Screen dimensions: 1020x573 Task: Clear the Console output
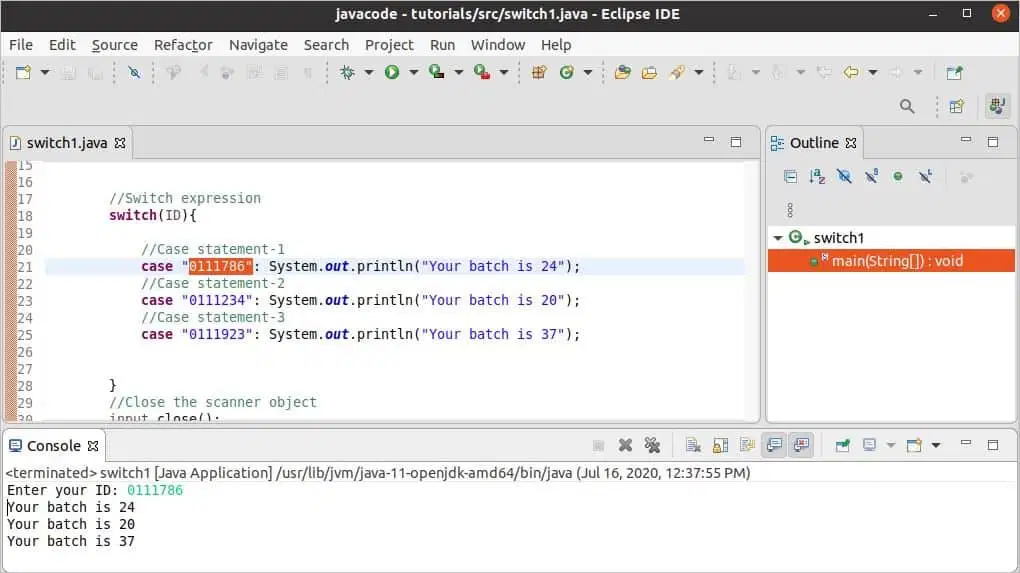point(693,446)
